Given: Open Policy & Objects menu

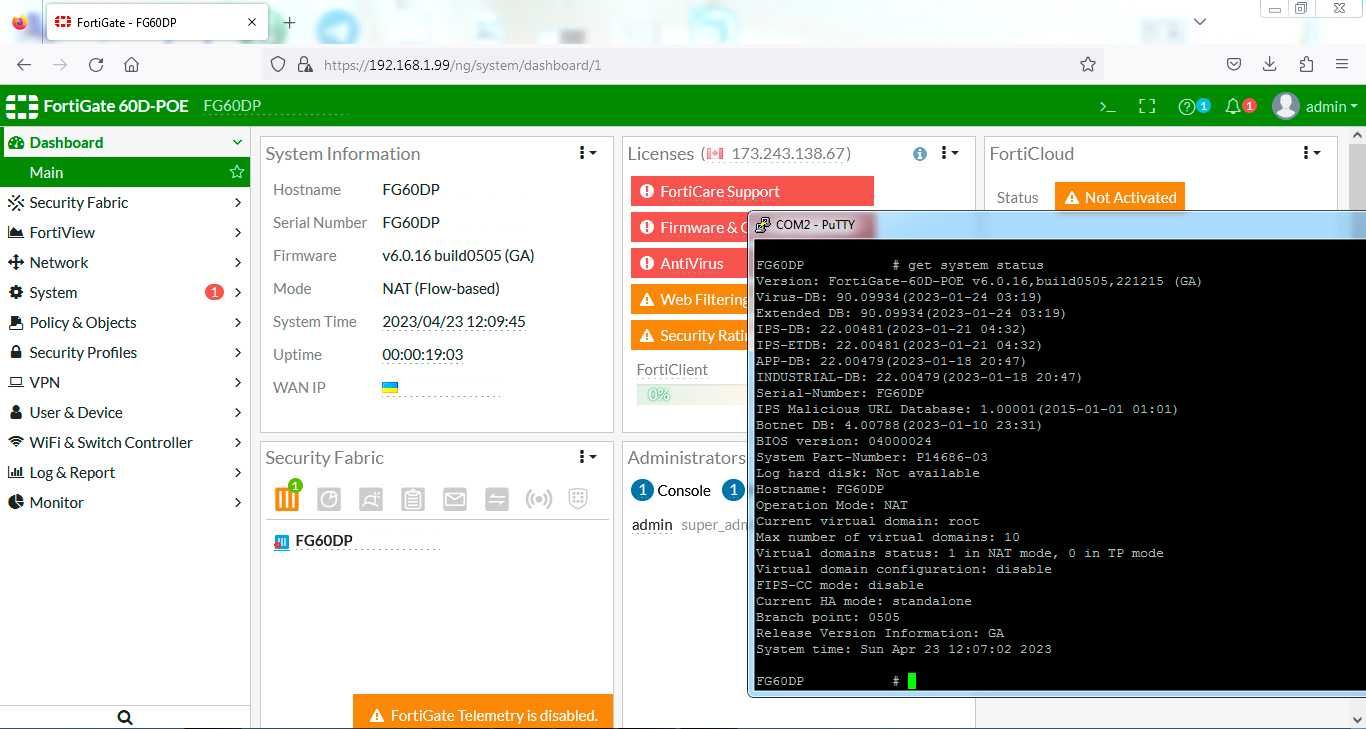Looking at the screenshot, I should [125, 322].
